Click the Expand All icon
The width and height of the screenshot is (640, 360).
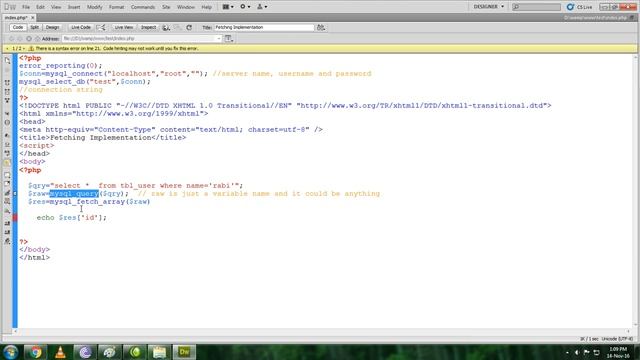pyautogui.click(x=7, y=100)
